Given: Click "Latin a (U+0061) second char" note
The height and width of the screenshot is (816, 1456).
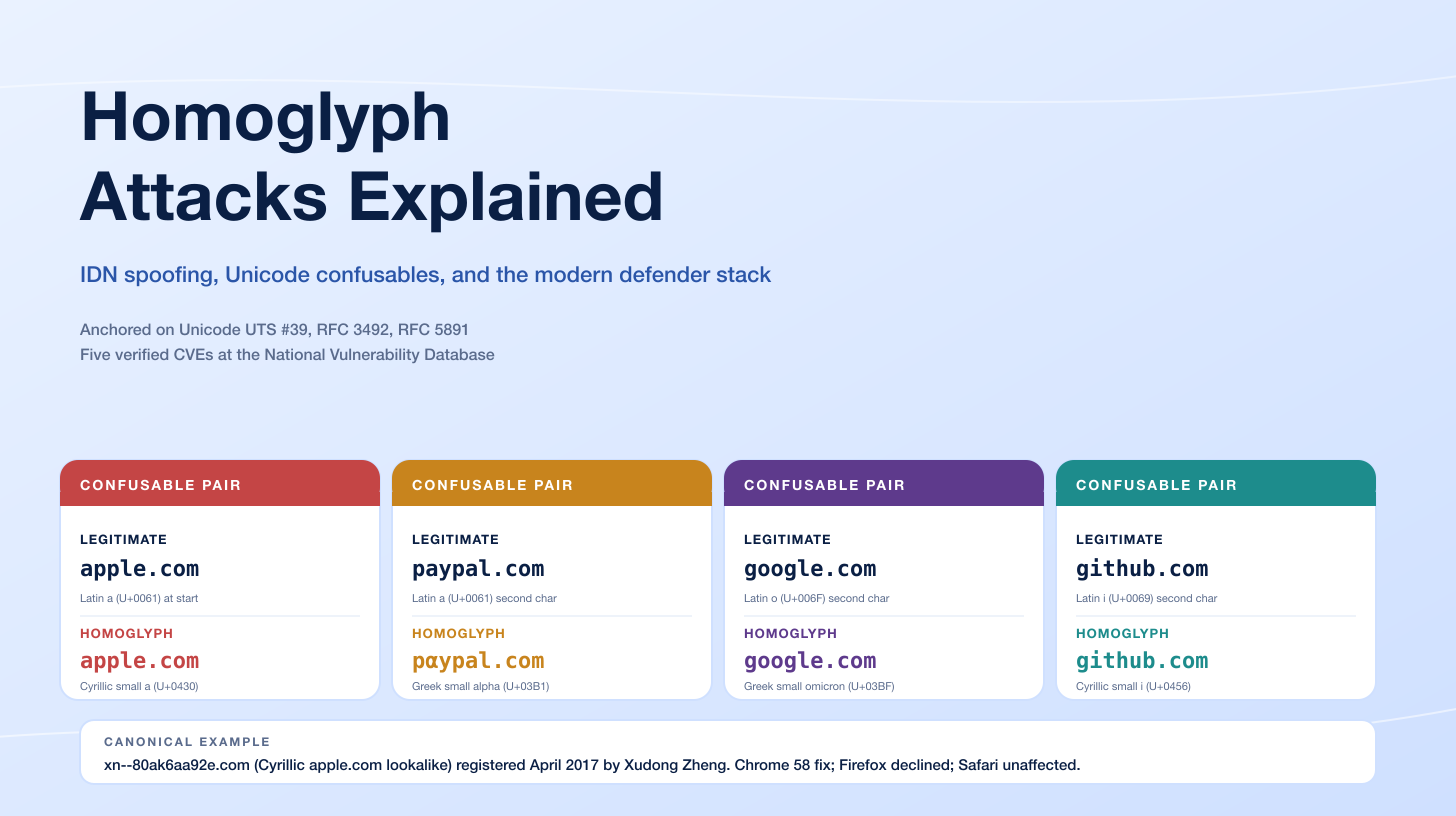Looking at the screenshot, I should (484, 599).
